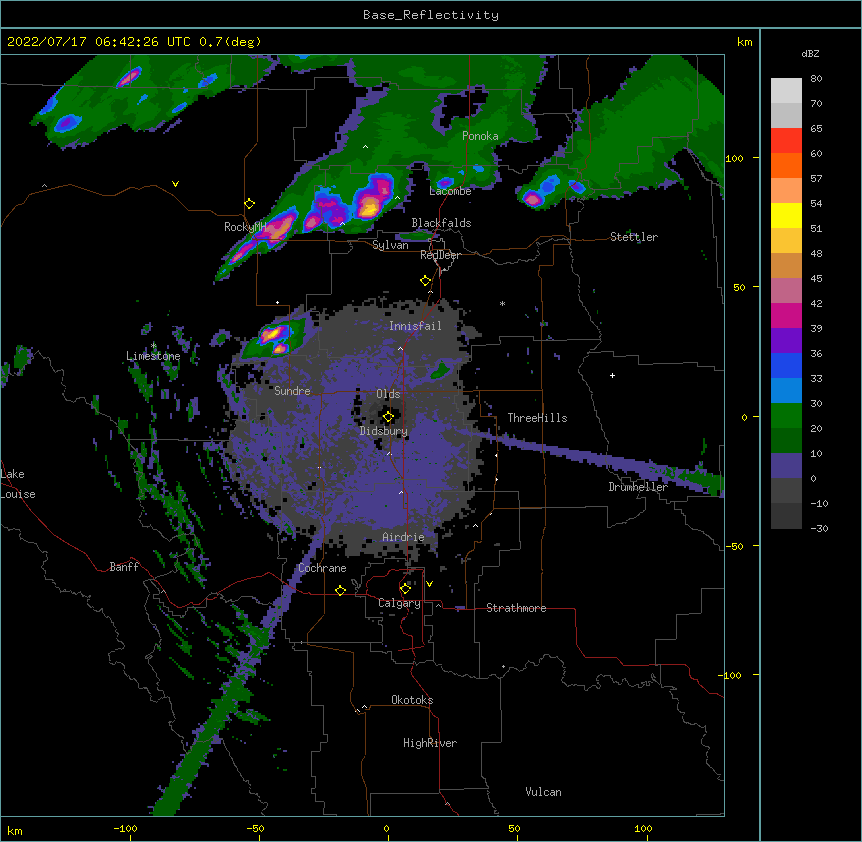
Task: Click the HighRiver label
Action: point(430,743)
